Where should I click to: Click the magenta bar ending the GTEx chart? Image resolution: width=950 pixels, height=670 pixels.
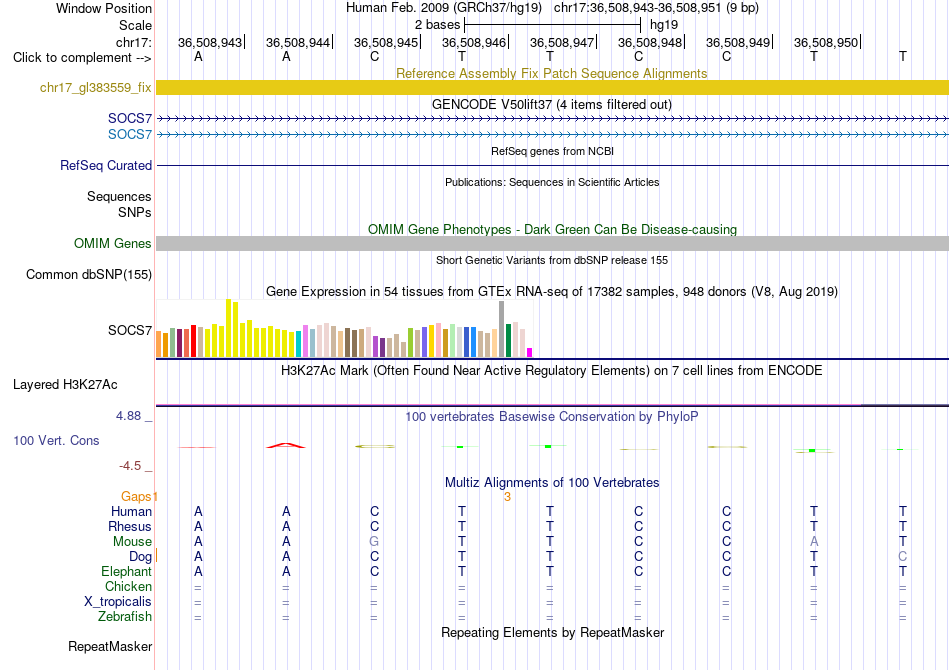[x=530, y=352]
